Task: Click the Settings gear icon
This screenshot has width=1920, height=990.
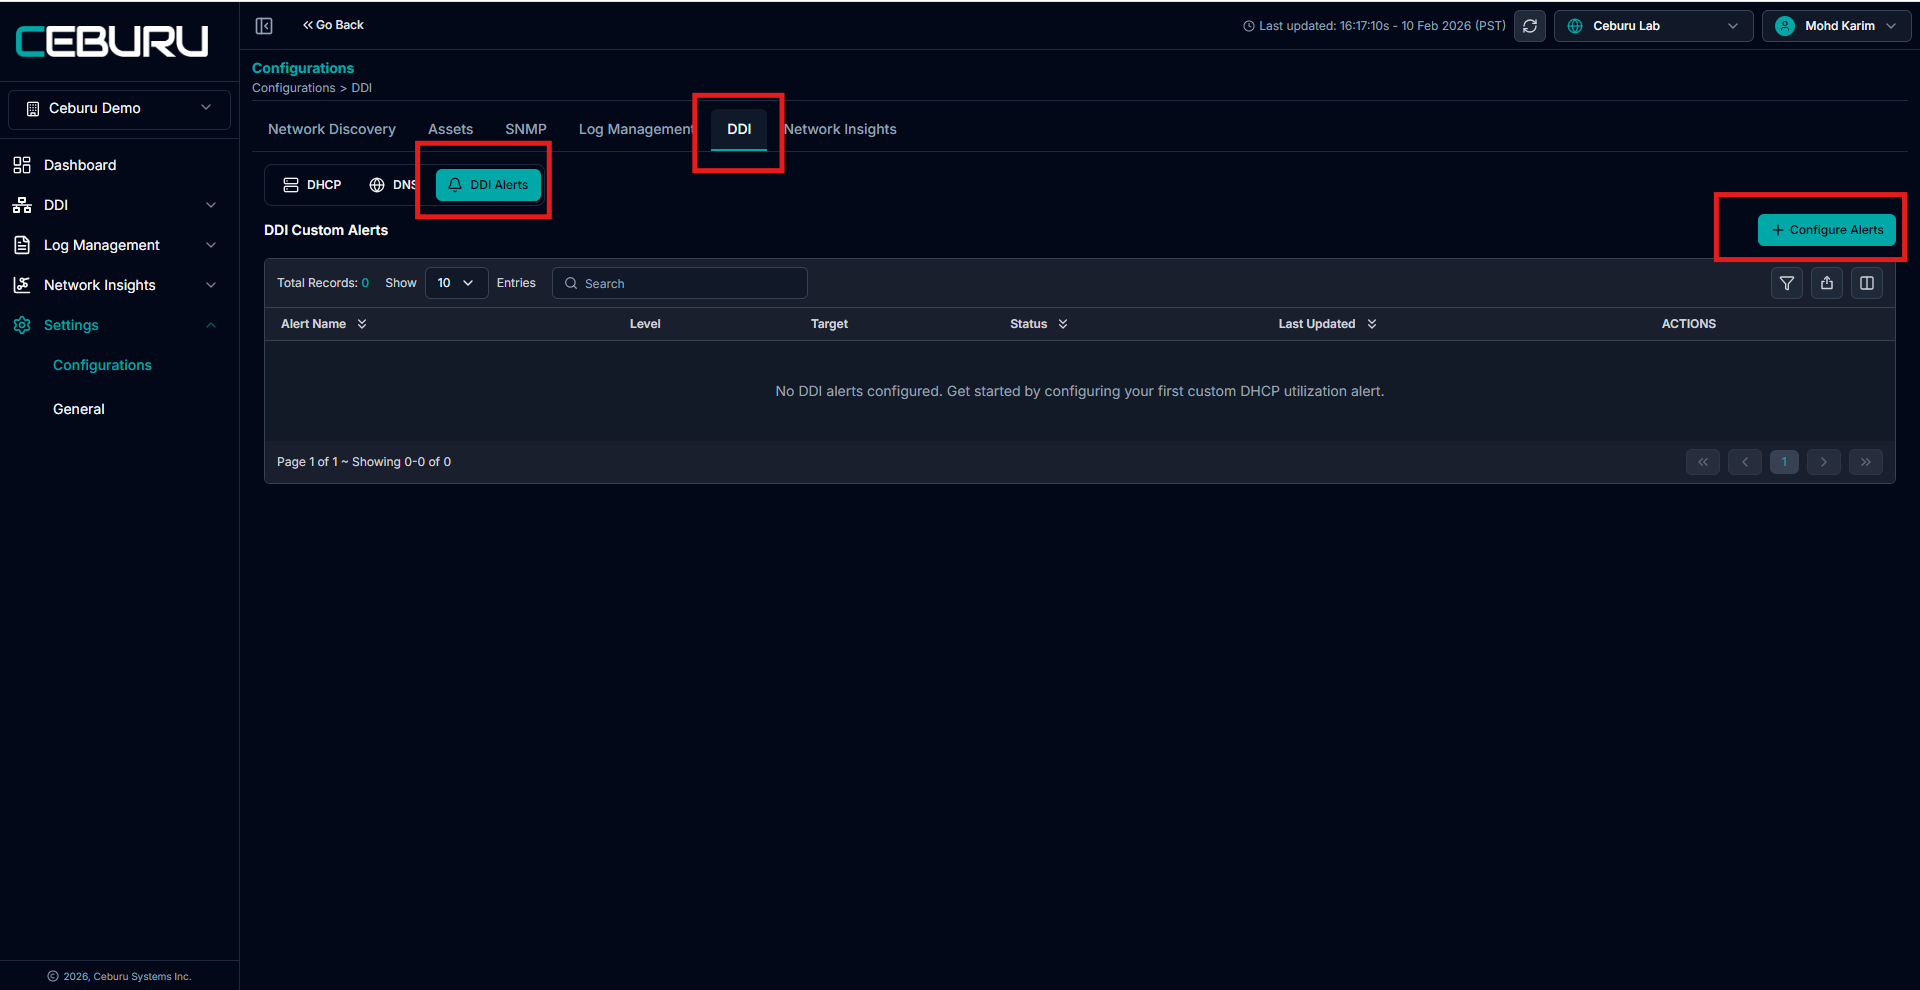Action: pos(22,325)
